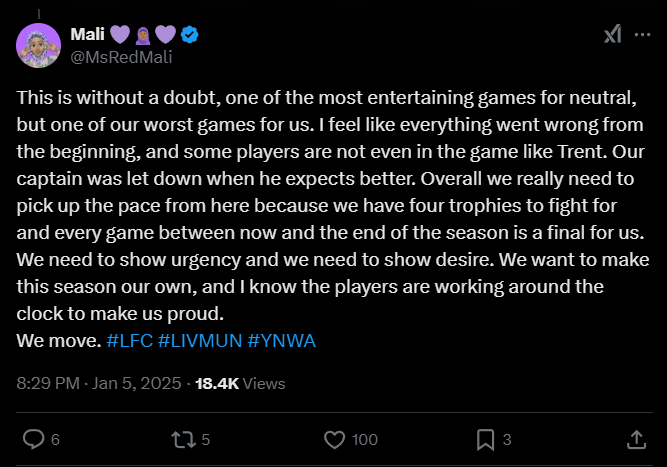The width and height of the screenshot is (667, 467).
Task: Click the like count 100
Action: pos(365,440)
